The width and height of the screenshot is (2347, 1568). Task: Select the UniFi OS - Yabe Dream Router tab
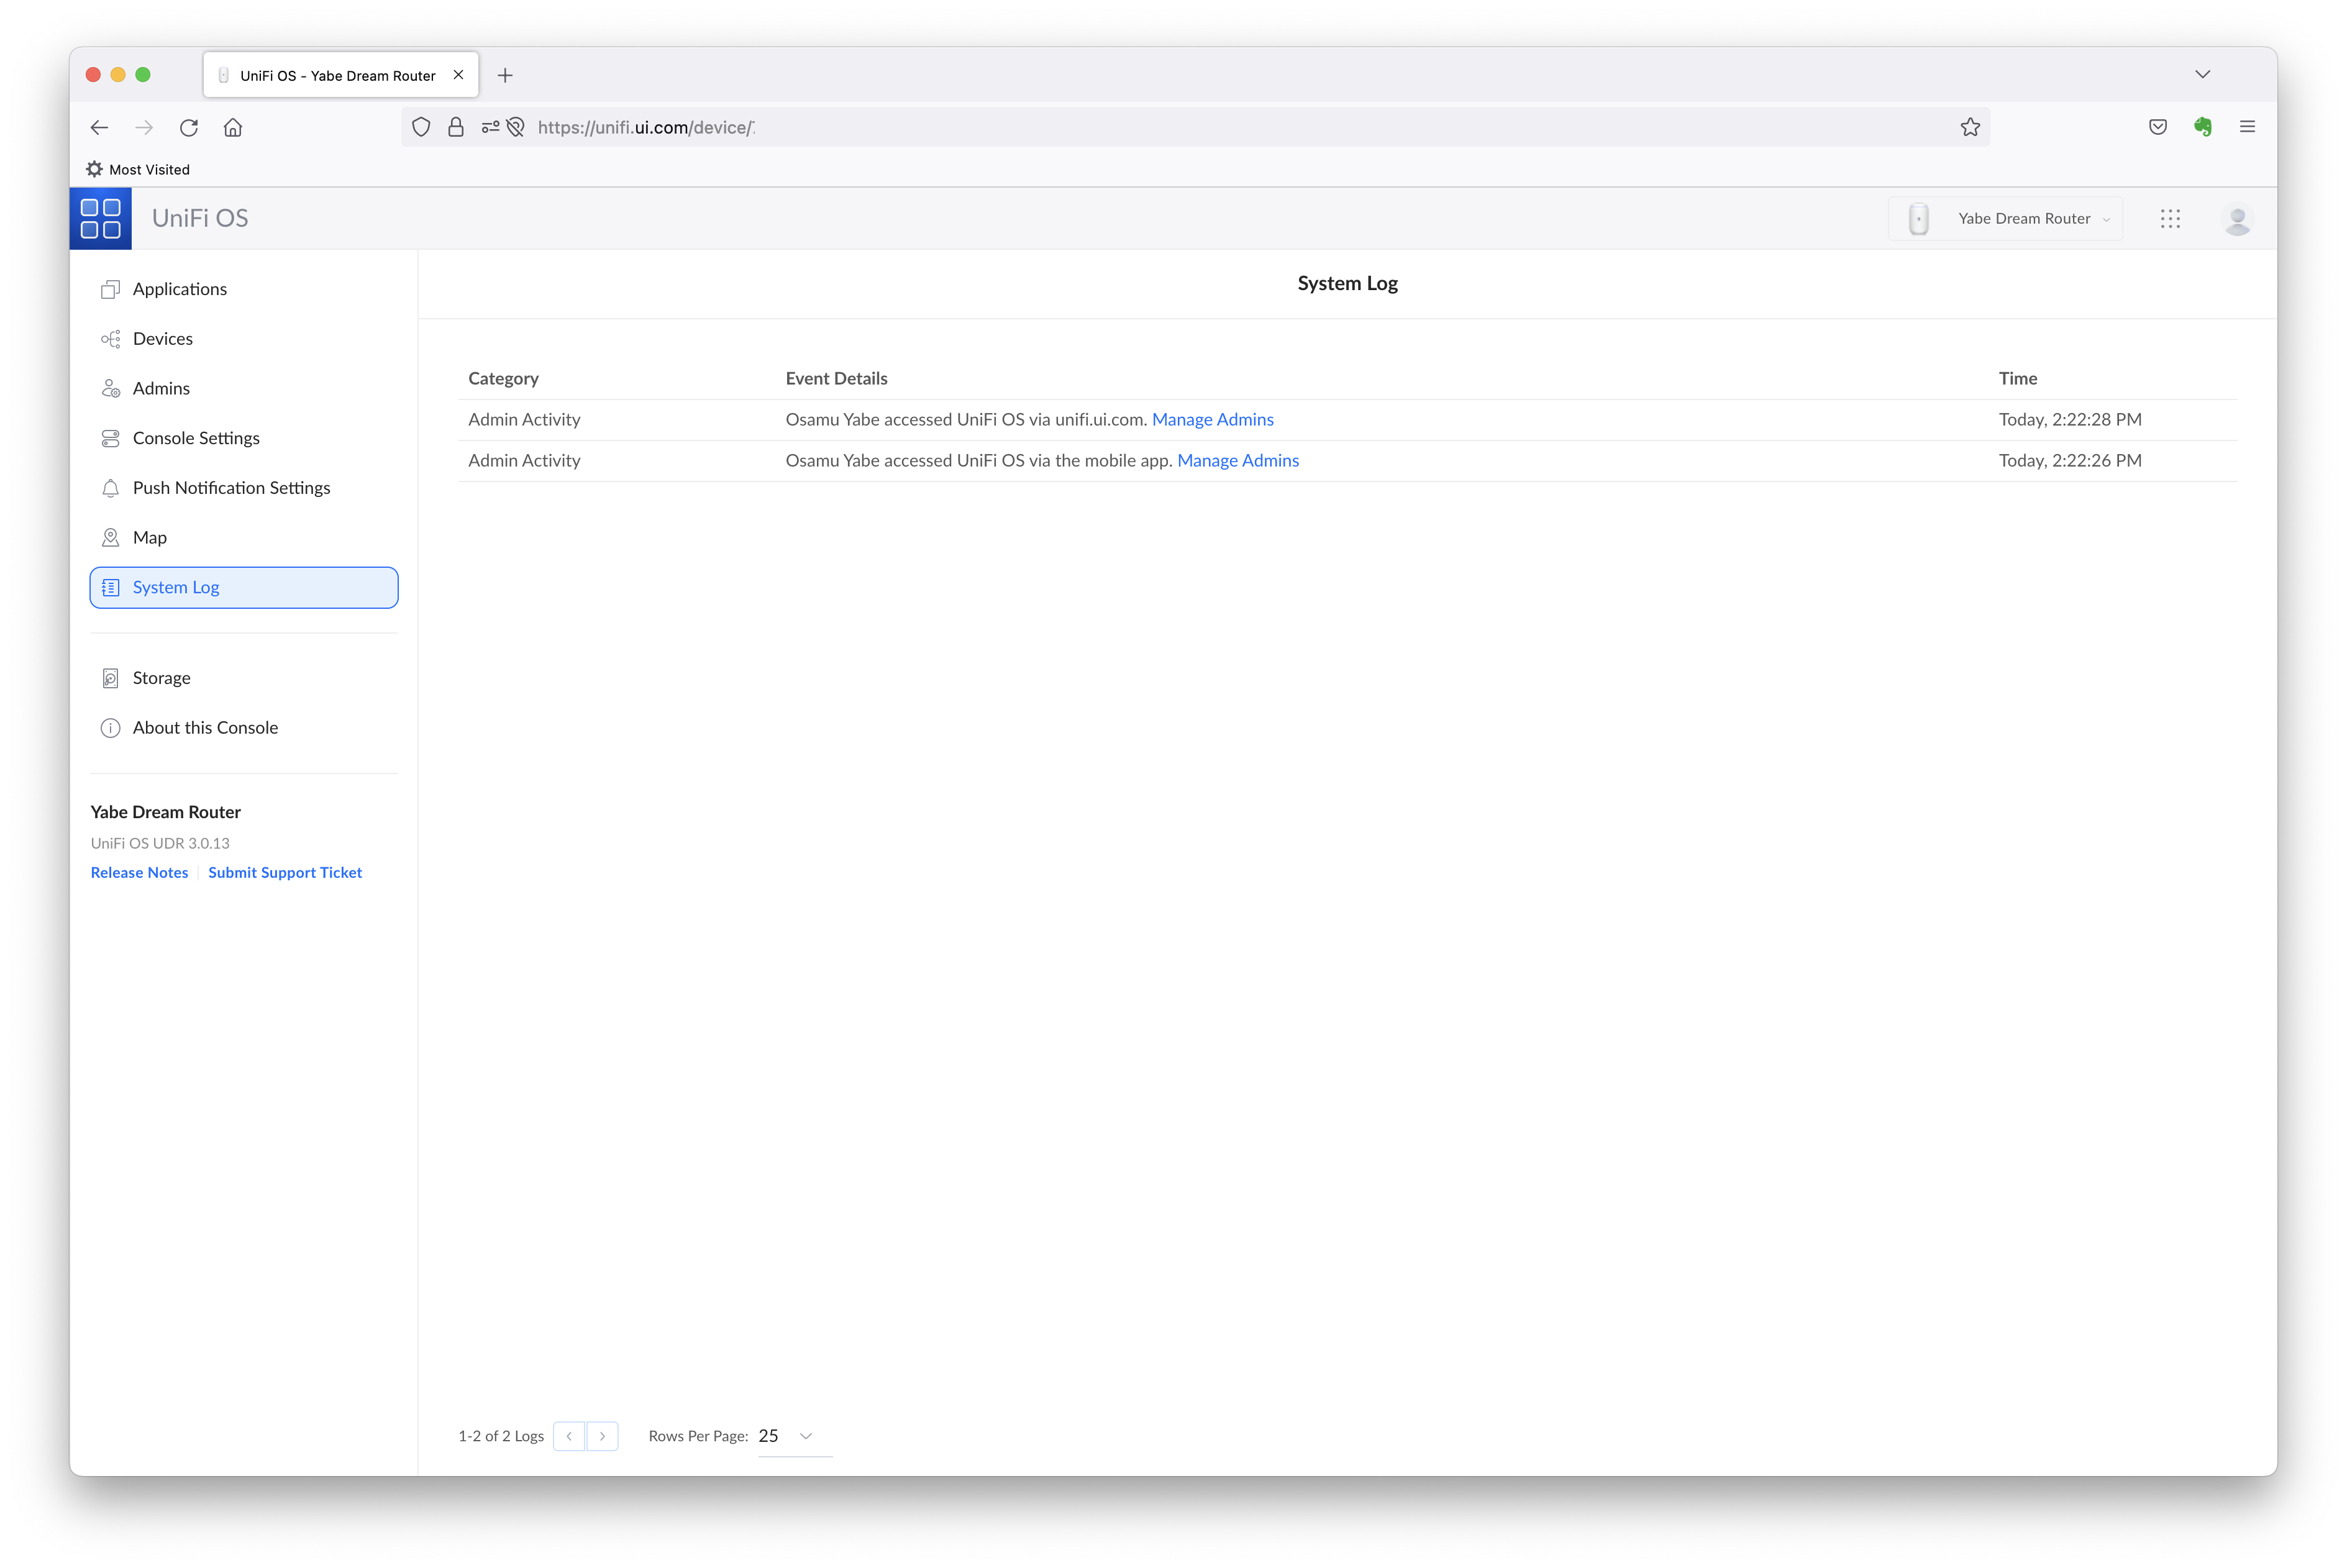click(x=340, y=75)
